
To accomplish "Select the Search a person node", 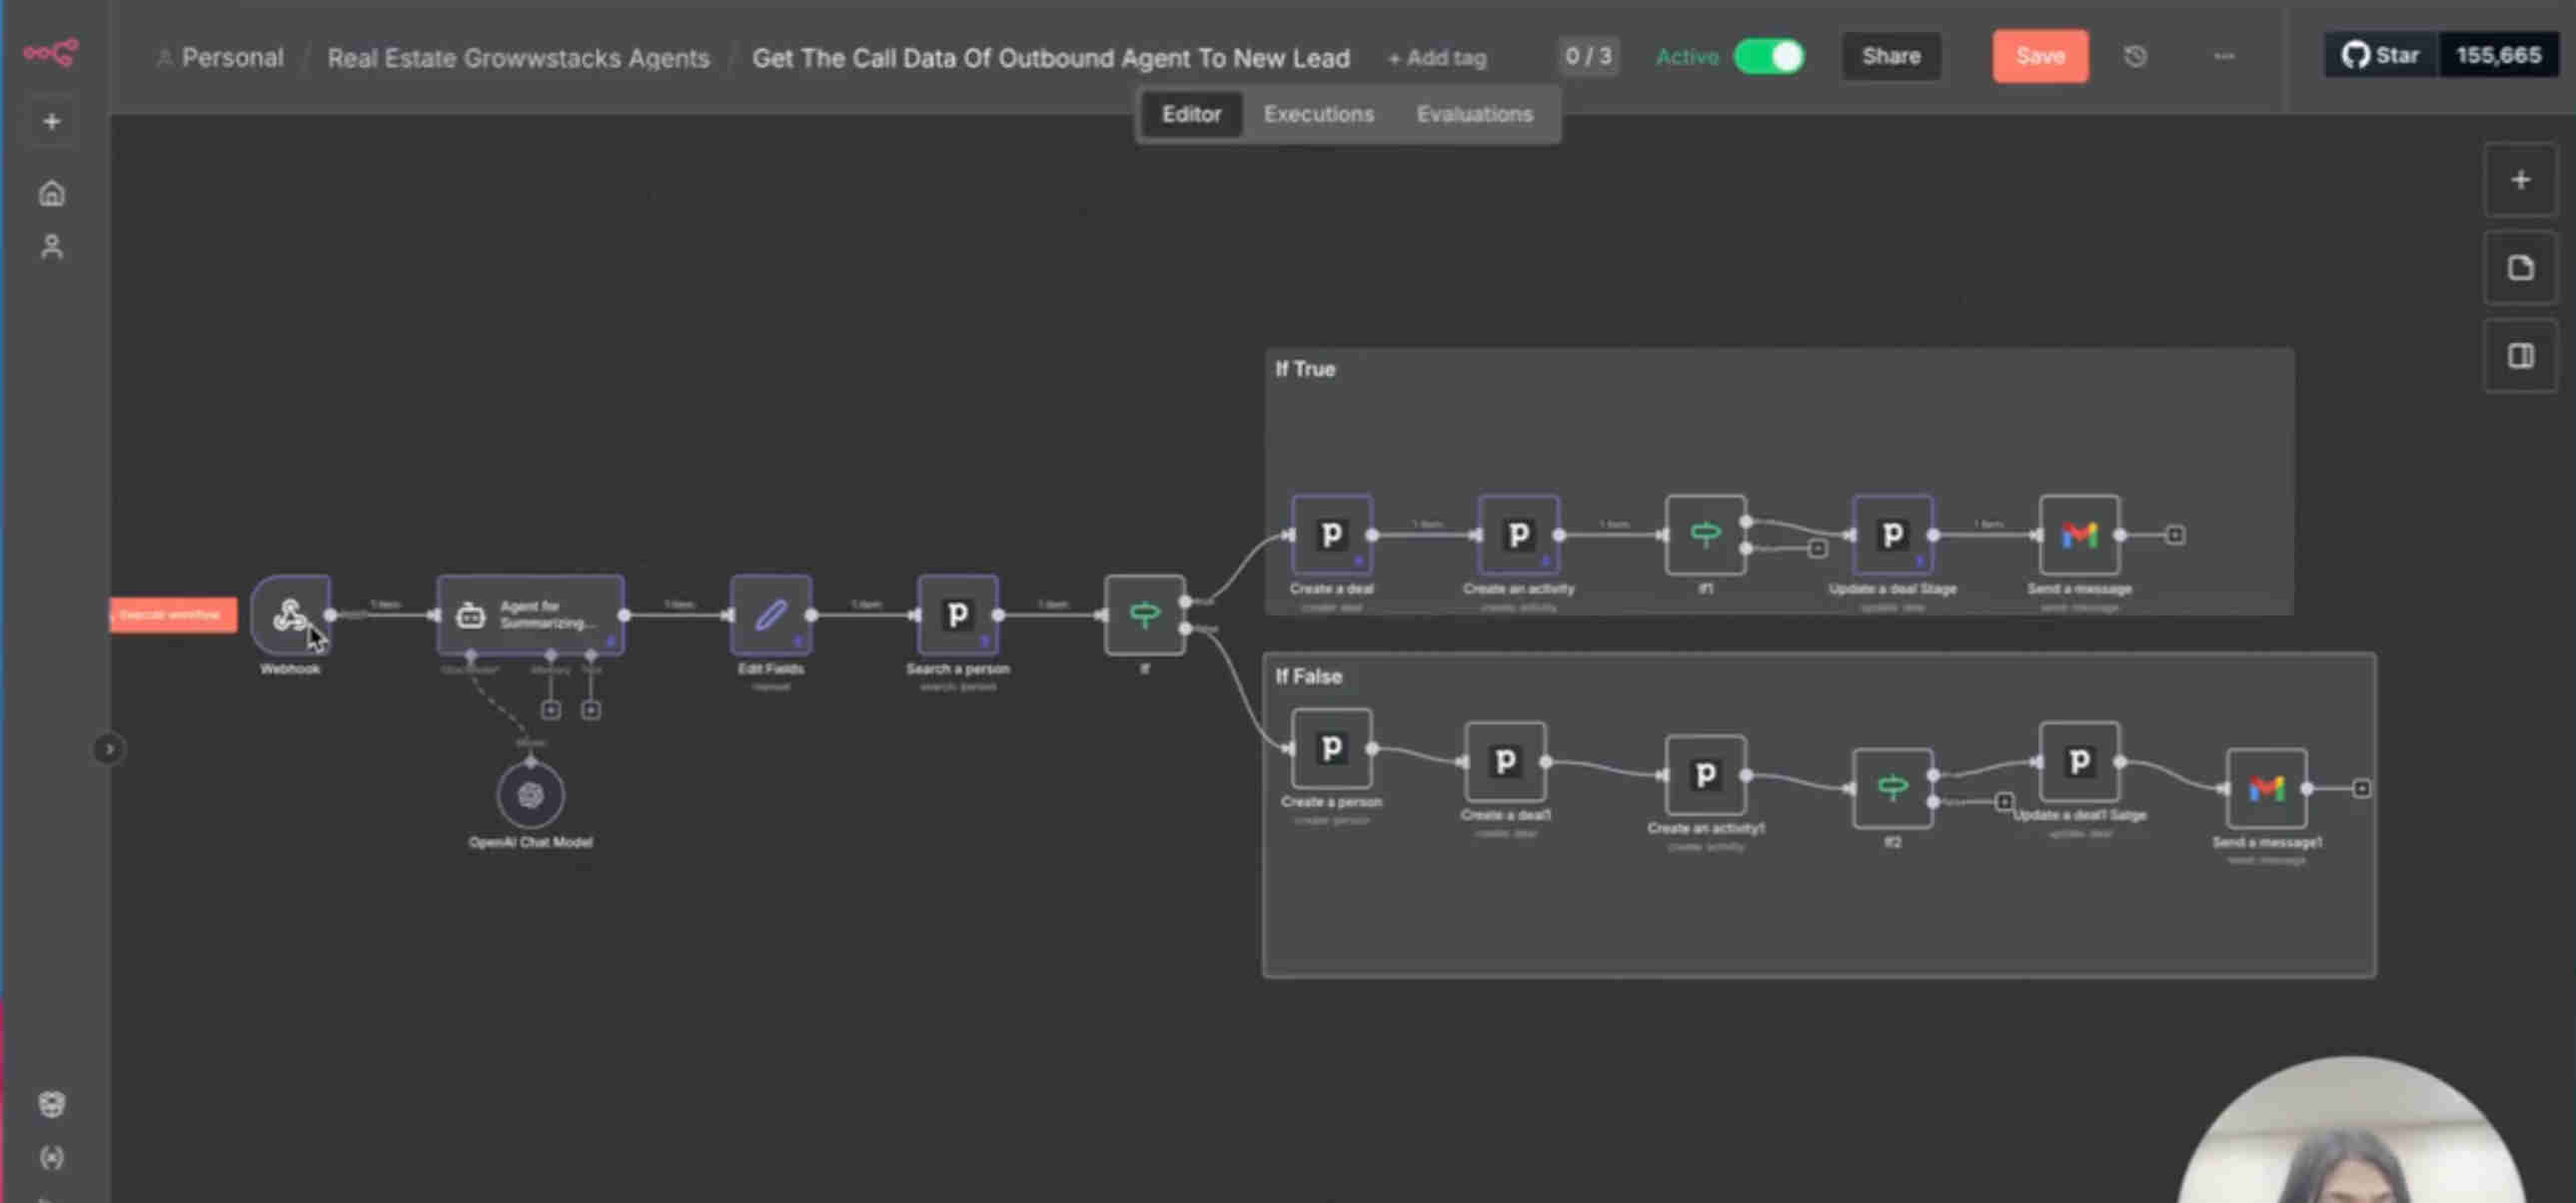I will tap(957, 615).
